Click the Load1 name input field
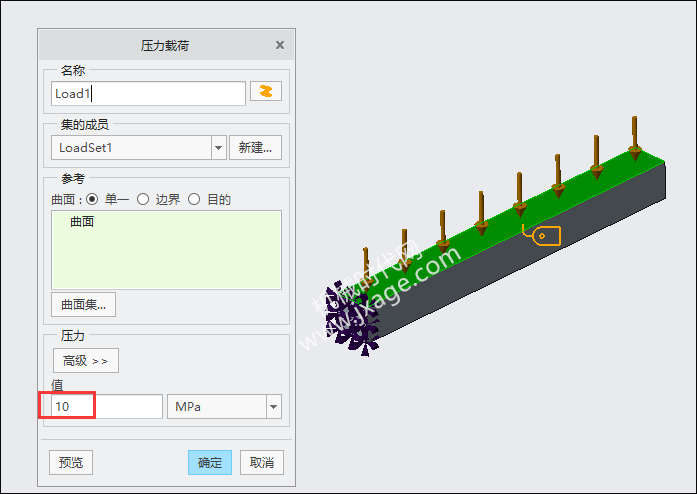The width and height of the screenshot is (697, 494). pyautogui.click(x=148, y=93)
